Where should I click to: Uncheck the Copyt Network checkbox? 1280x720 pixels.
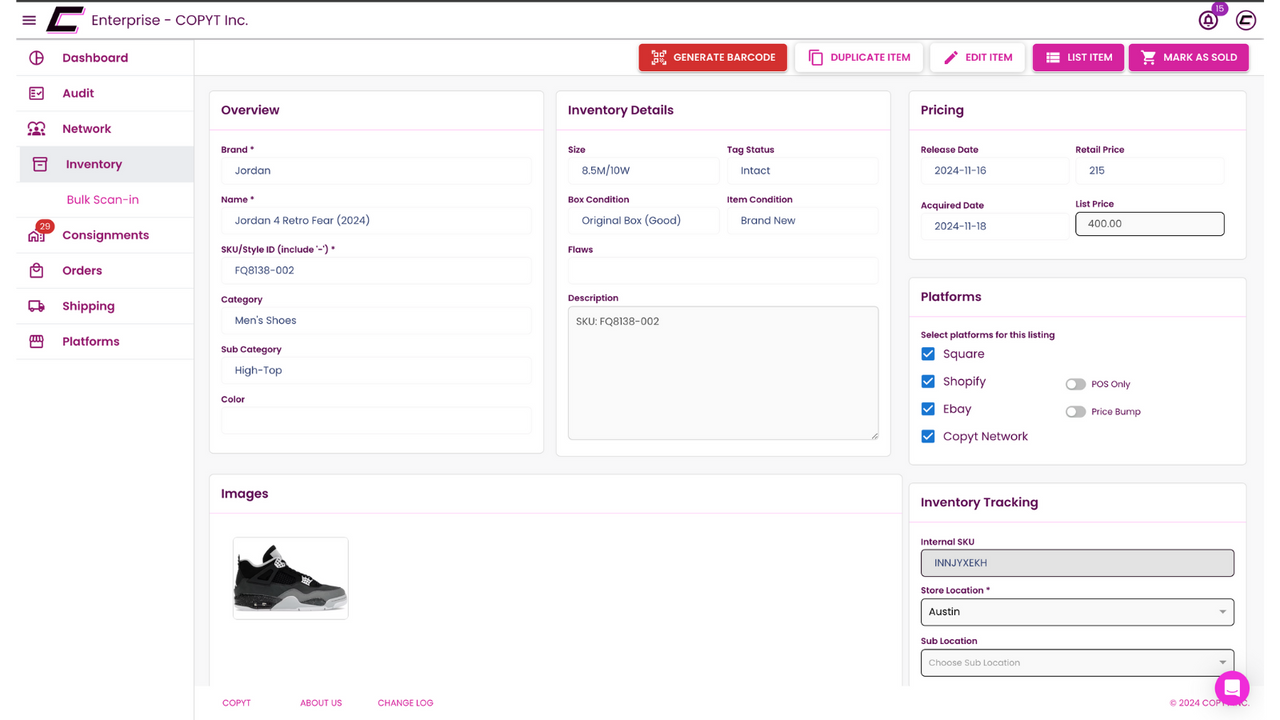tap(928, 436)
